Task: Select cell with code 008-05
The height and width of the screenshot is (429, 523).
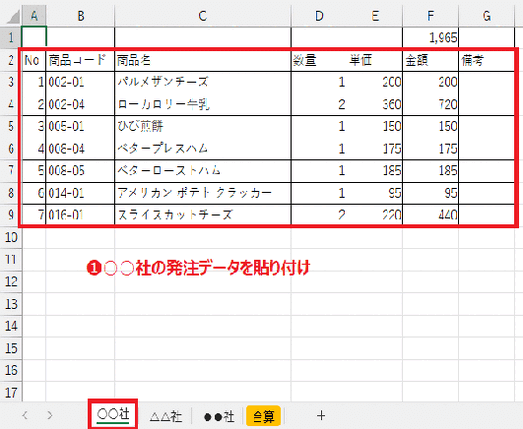Action: pyautogui.click(x=80, y=171)
